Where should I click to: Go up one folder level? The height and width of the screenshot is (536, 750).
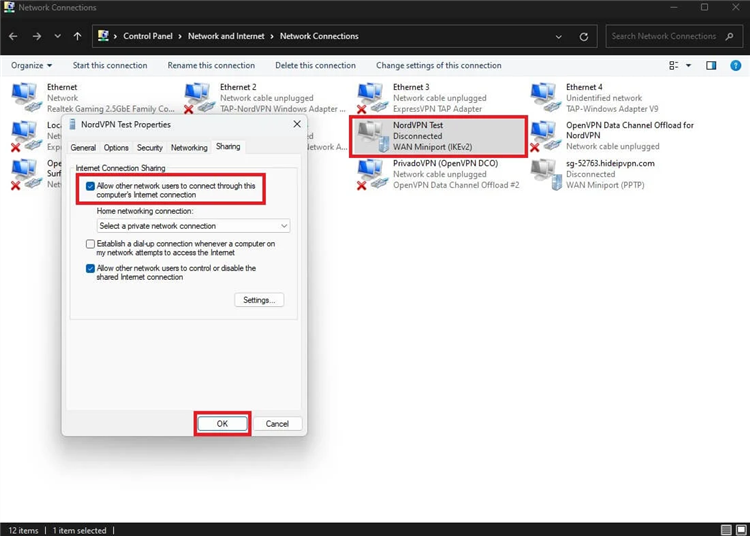pos(77,36)
